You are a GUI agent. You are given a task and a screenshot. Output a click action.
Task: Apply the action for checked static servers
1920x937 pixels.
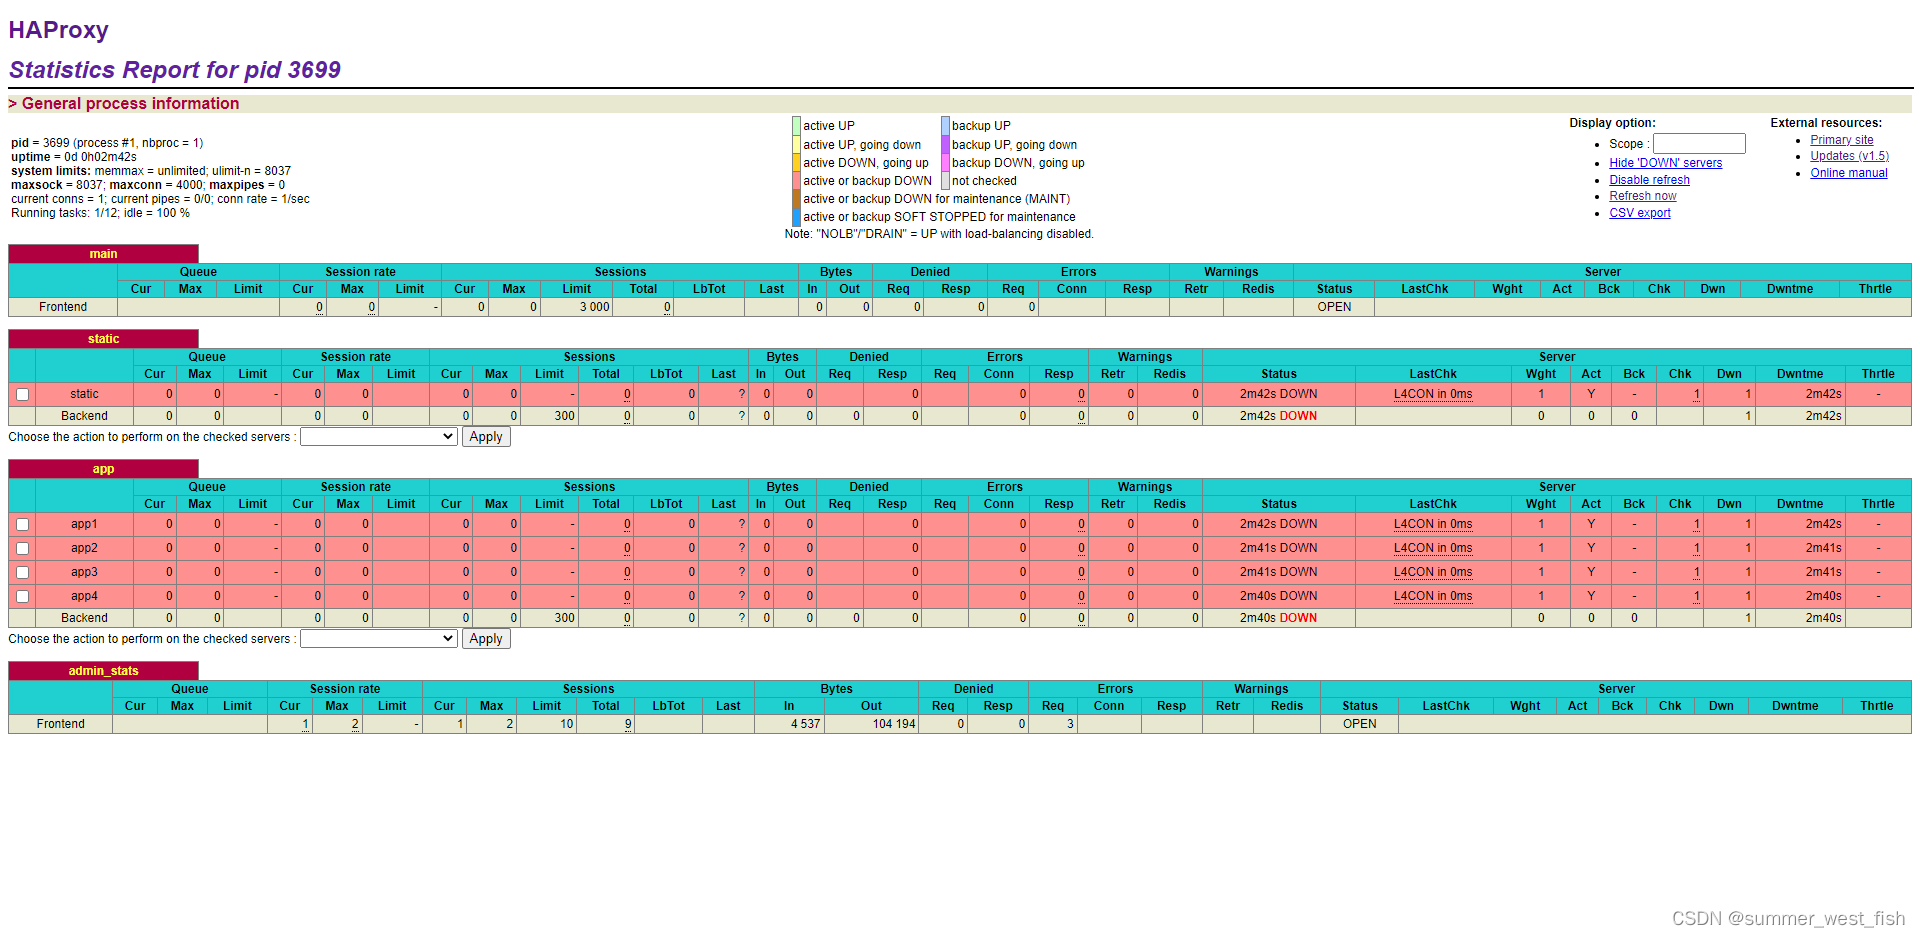pos(486,436)
